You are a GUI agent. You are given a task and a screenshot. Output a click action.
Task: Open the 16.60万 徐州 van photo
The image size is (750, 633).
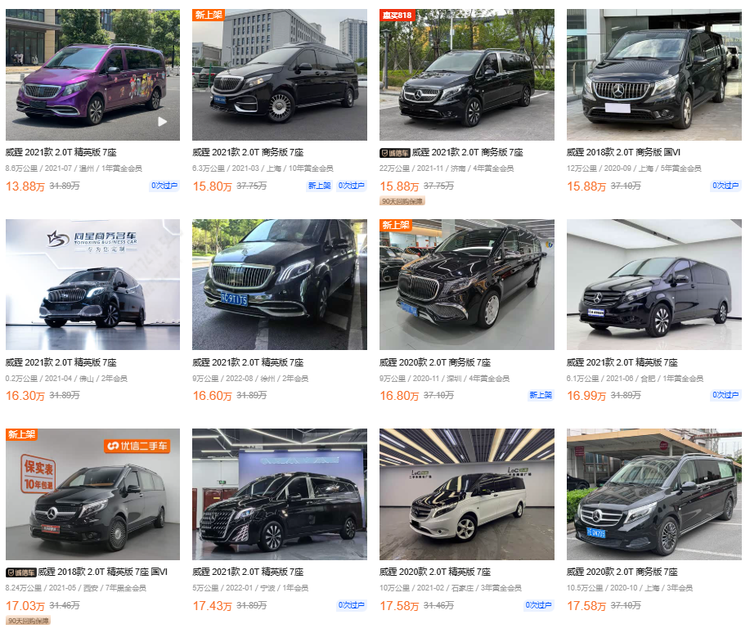[x=279, y=284]
